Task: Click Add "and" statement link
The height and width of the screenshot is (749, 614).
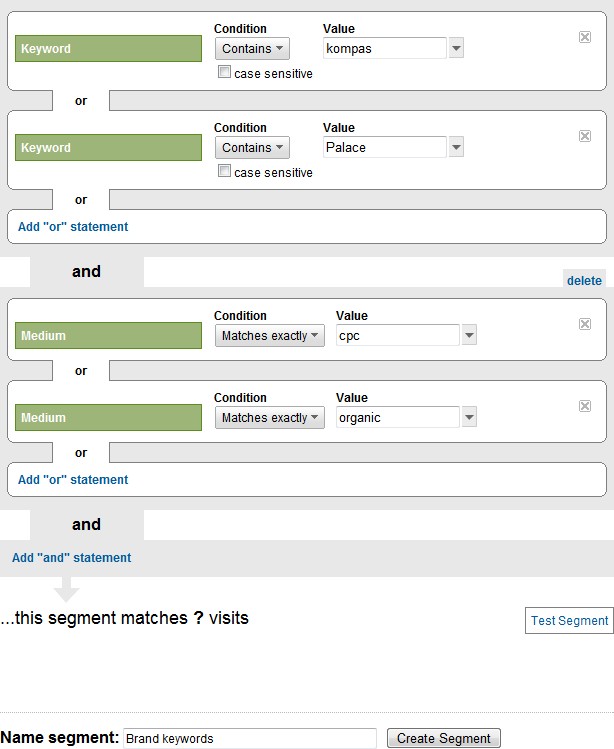Action: tap(71, 558)
